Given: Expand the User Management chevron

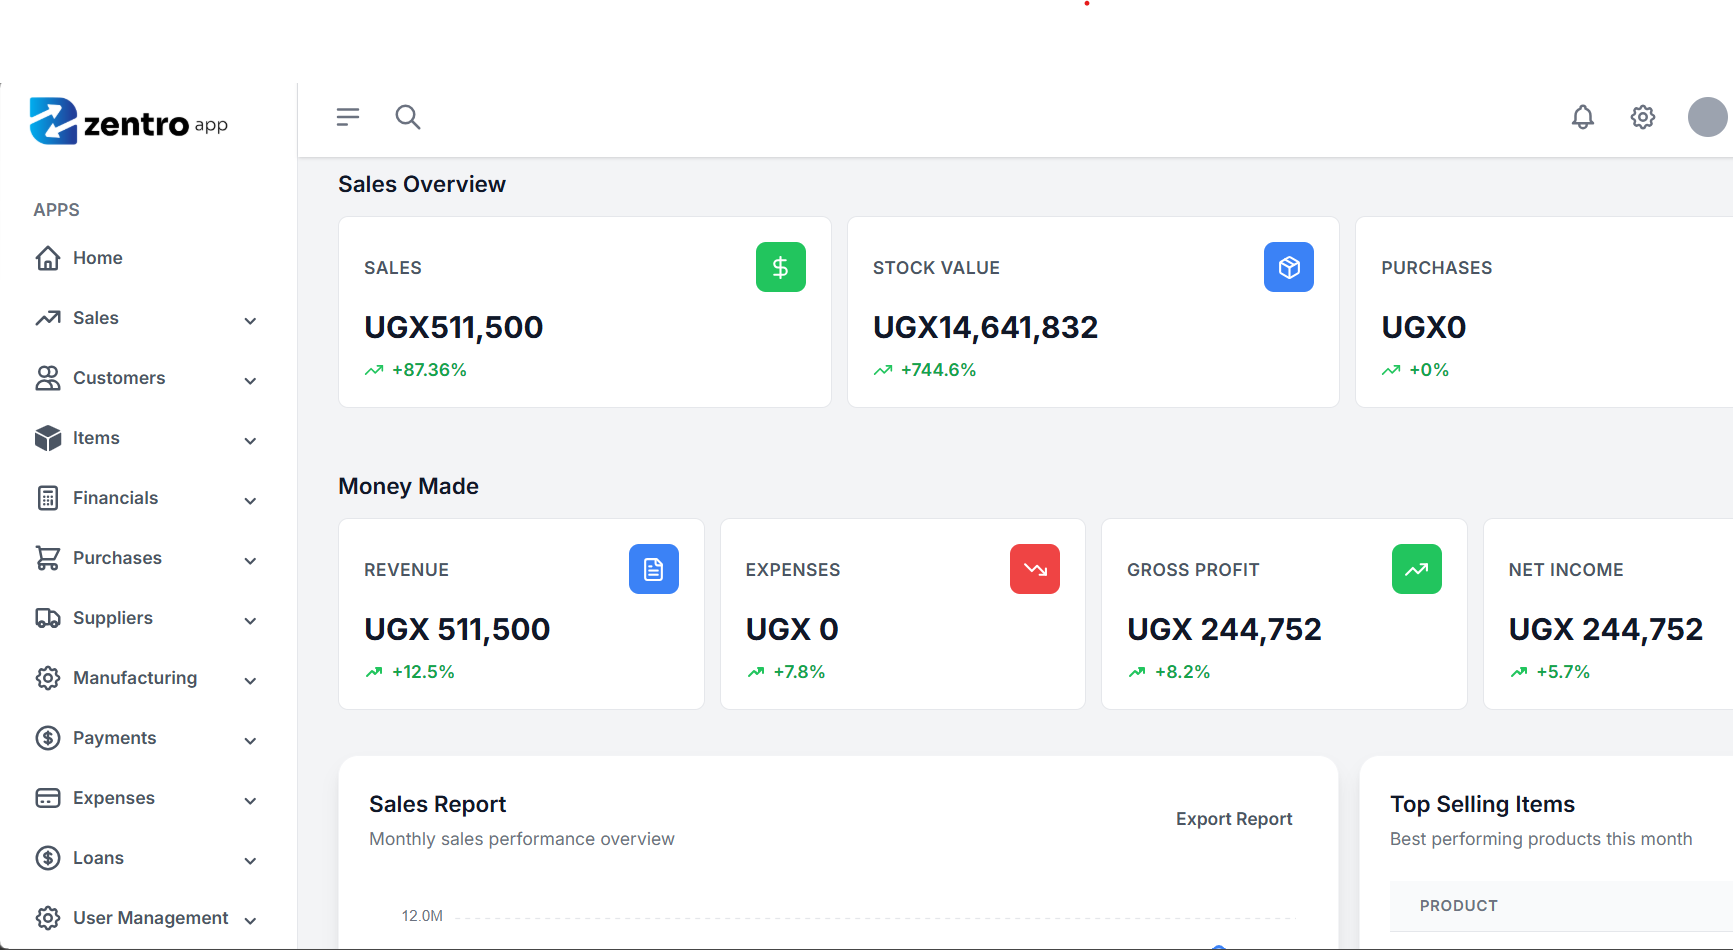Looking at the screenshot, I should click(250, 921).
